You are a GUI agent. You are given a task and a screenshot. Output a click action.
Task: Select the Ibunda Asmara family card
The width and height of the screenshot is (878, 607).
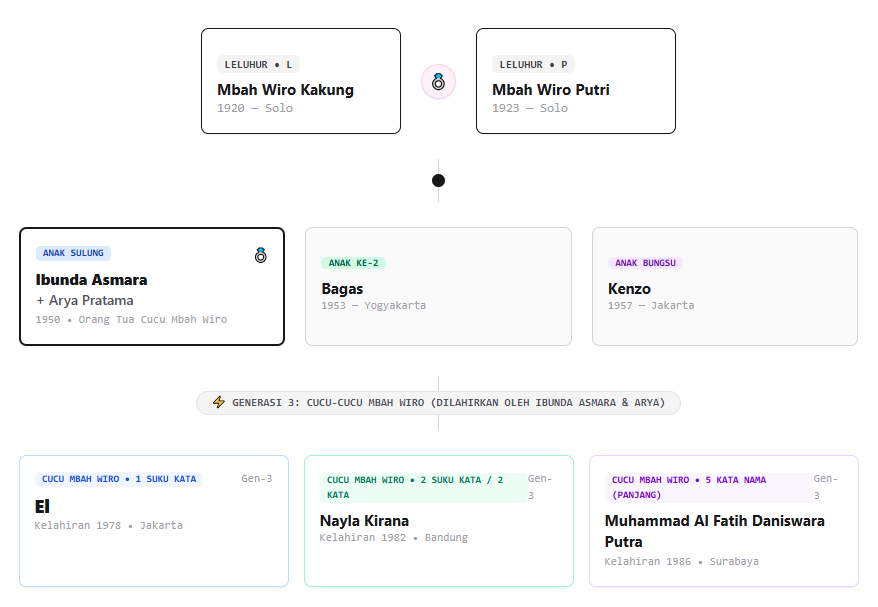(x=152, y=286)
